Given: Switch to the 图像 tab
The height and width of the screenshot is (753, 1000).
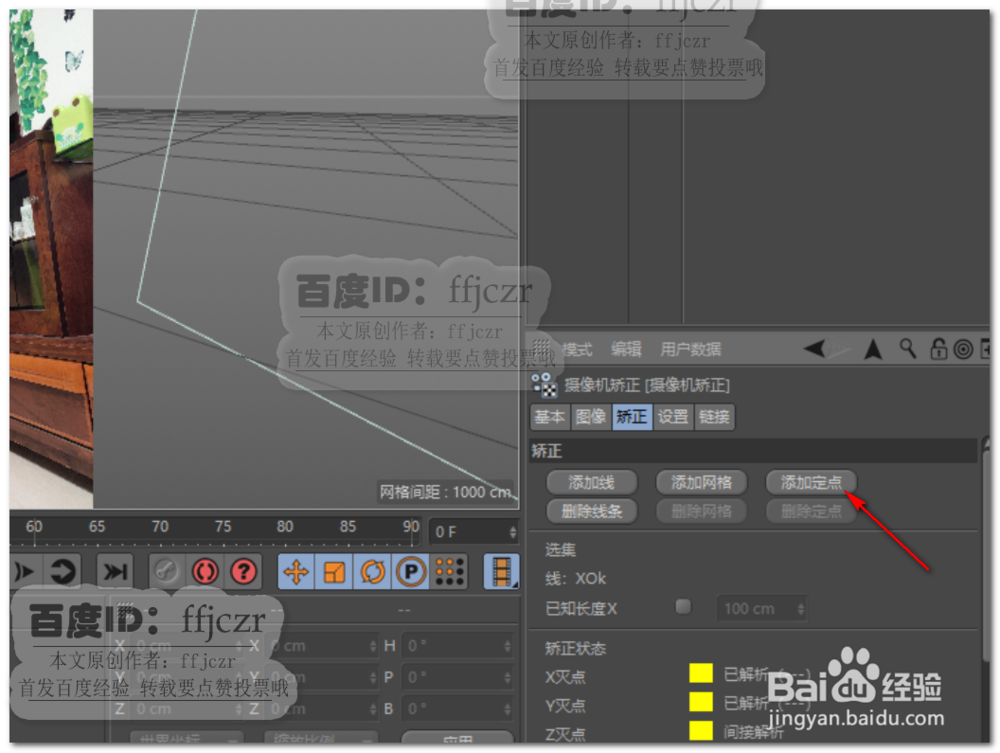Looking at the screenshot, I should [x=591, y=417].
